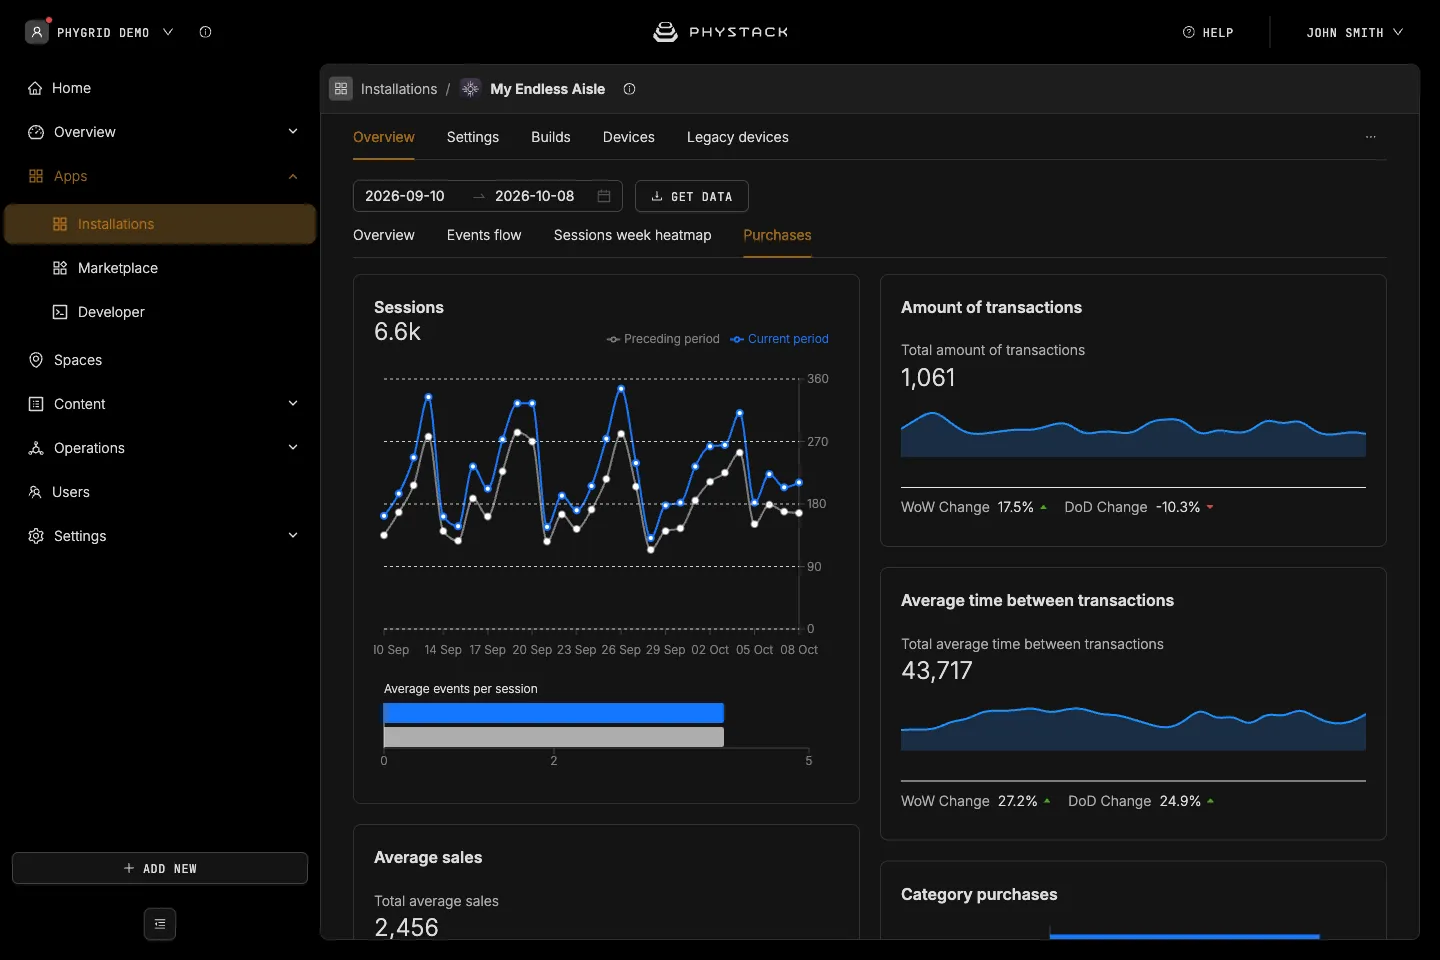Click the Phystack logo in header
The width and height of the screenshot is (1440, 960).
[720, 32]
